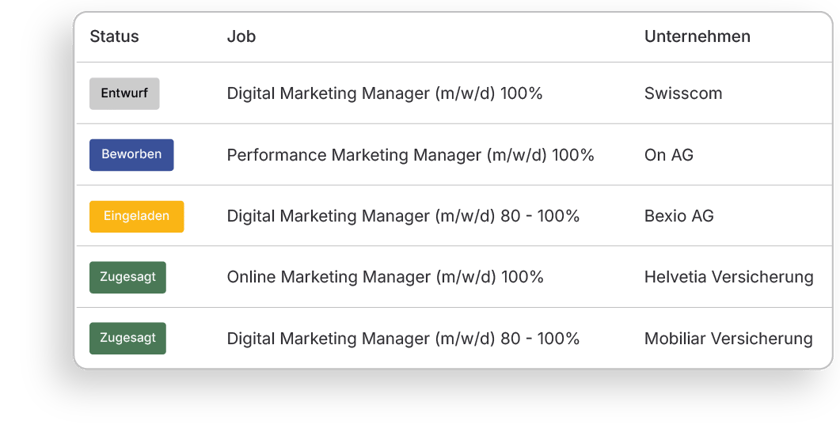Open the Online Marketing Manager job title

pos(385,277)
